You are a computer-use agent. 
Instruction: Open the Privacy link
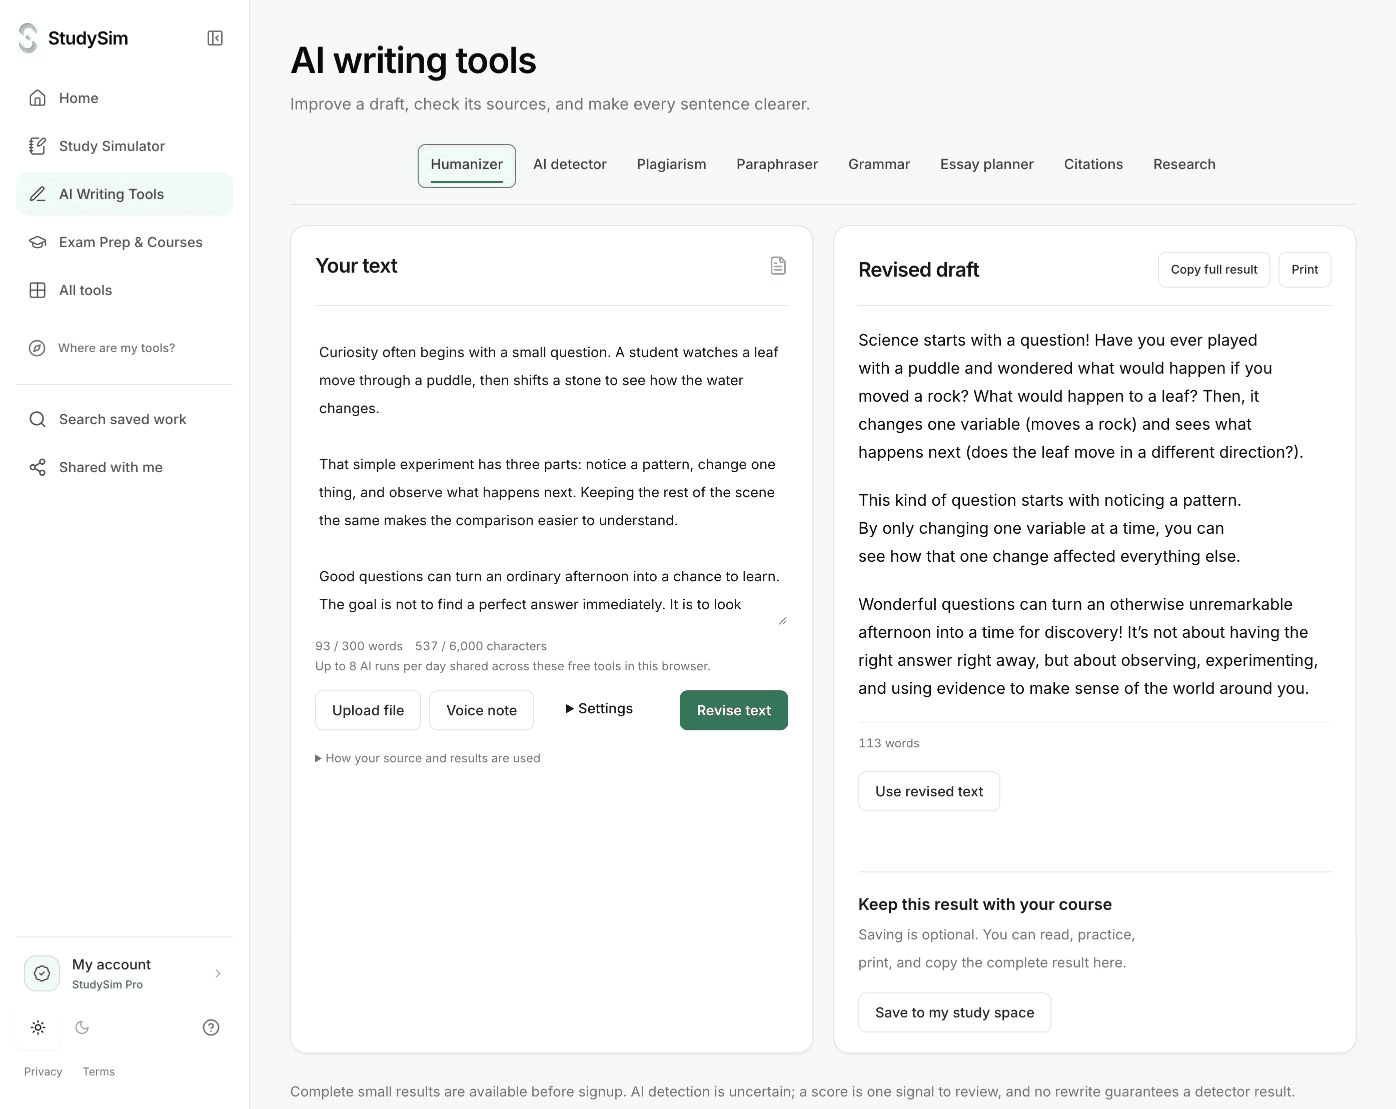(43, 1072)
